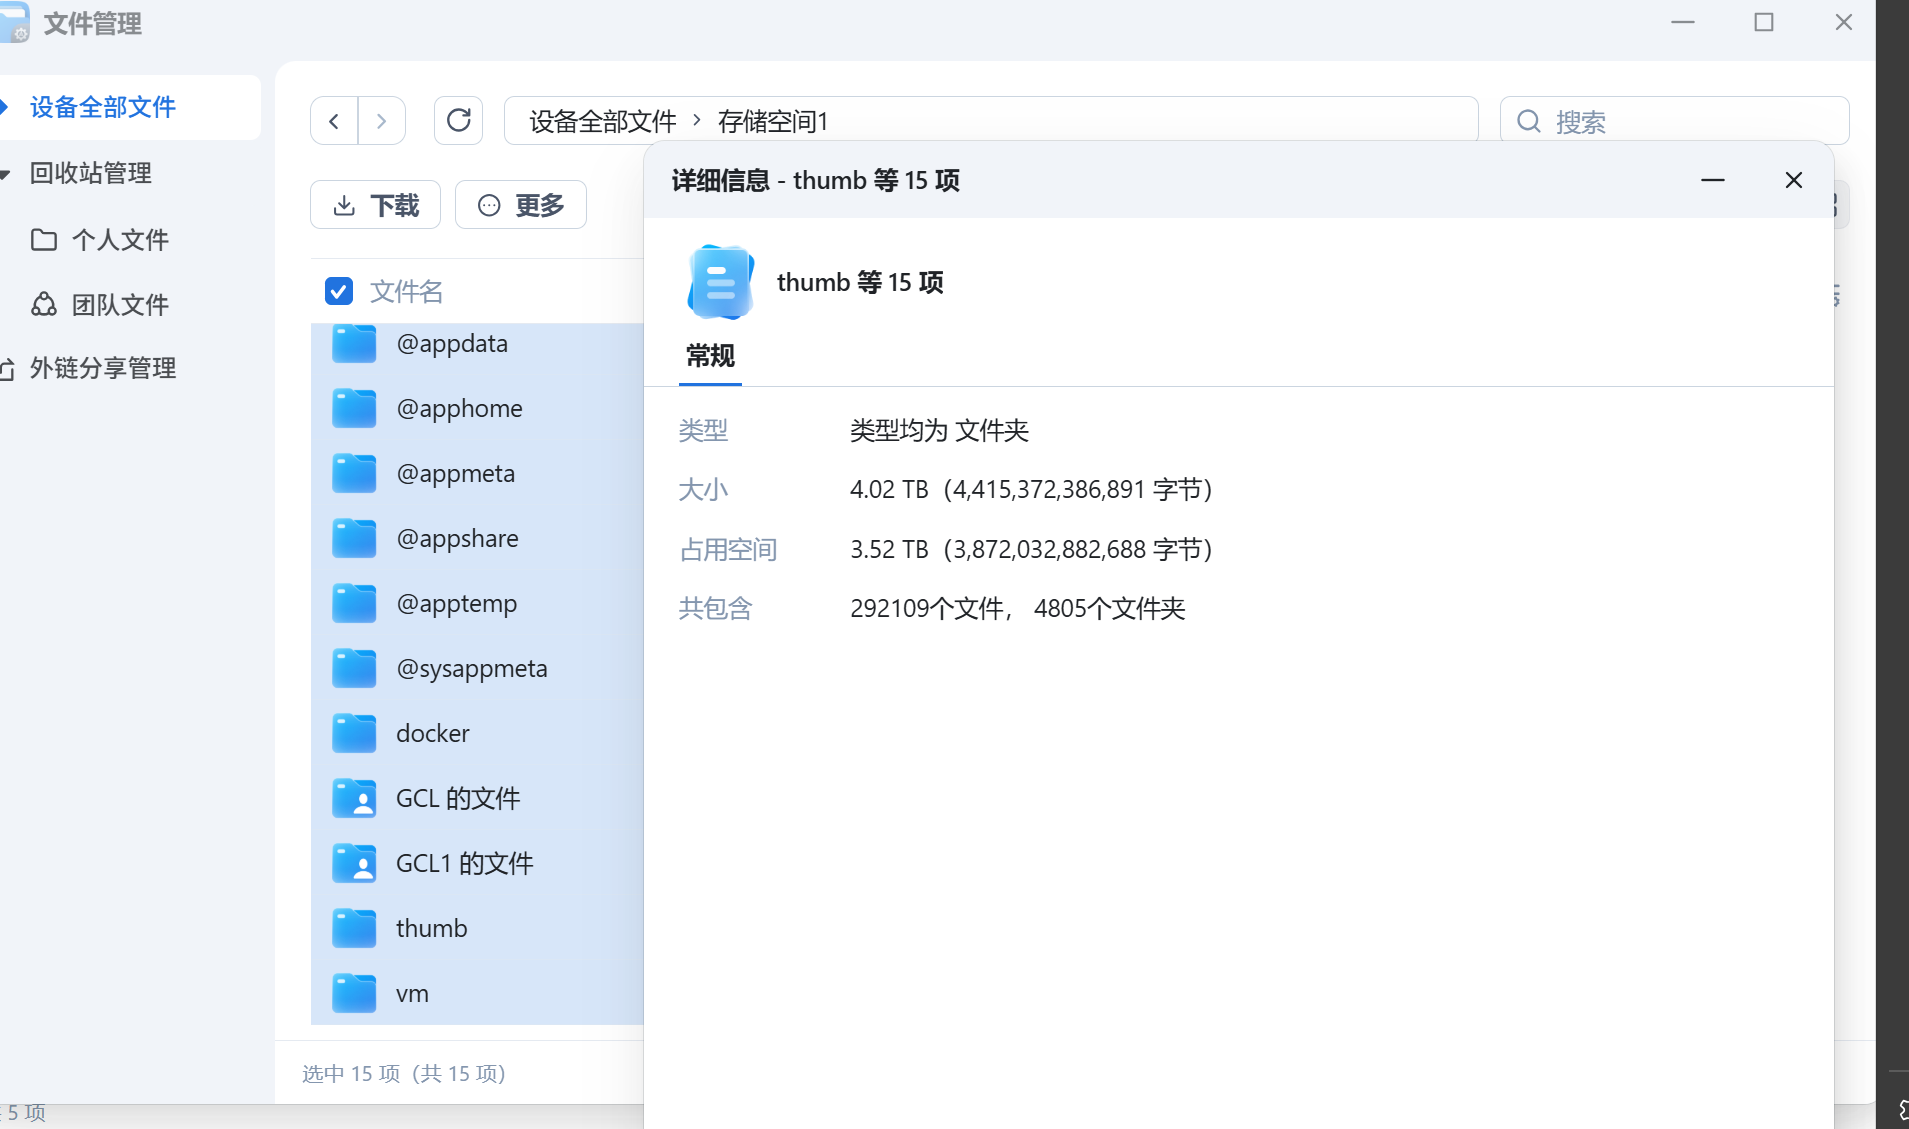Click the search magnifier icon
Viewport: 1909px width, 1129px height.
[1529, 121]
